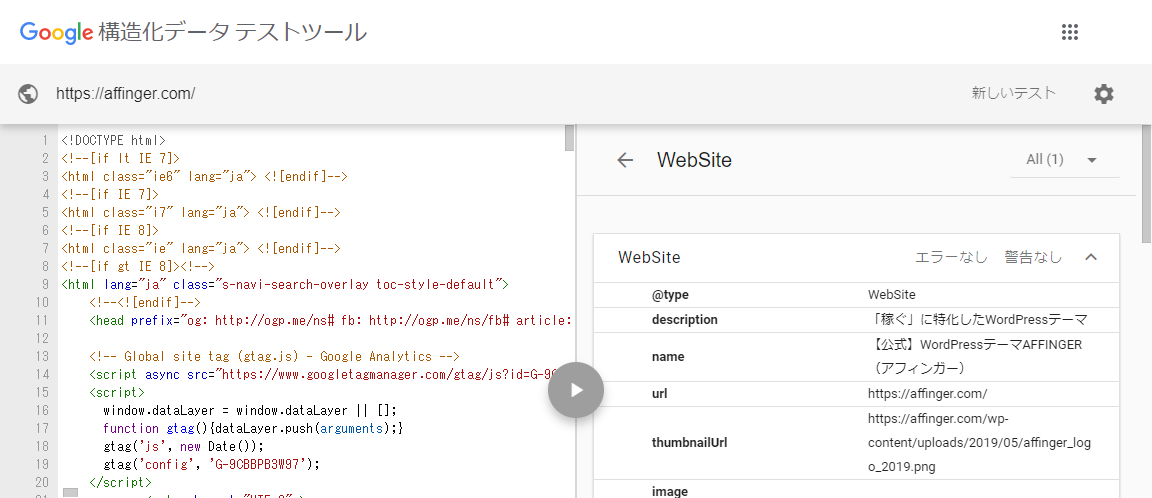Click the fold marker at code line 21
The image size is (1152, 498).
[x=70, y=492]
